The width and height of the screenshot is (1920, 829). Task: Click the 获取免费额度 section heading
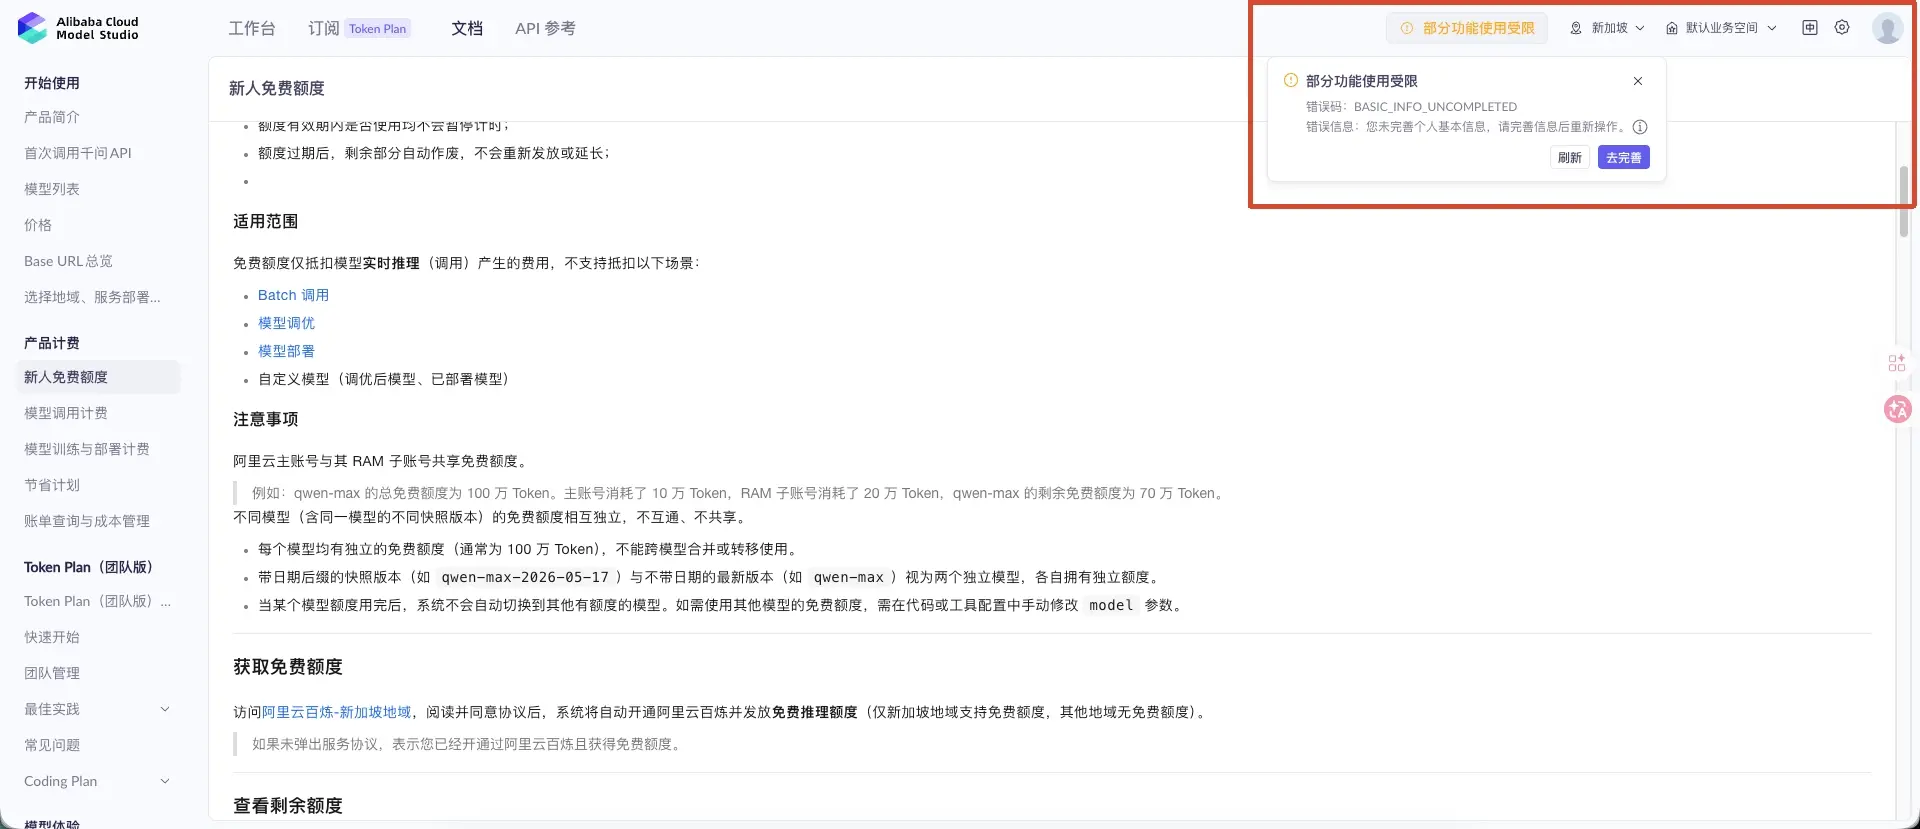click(x=288, y=667)
